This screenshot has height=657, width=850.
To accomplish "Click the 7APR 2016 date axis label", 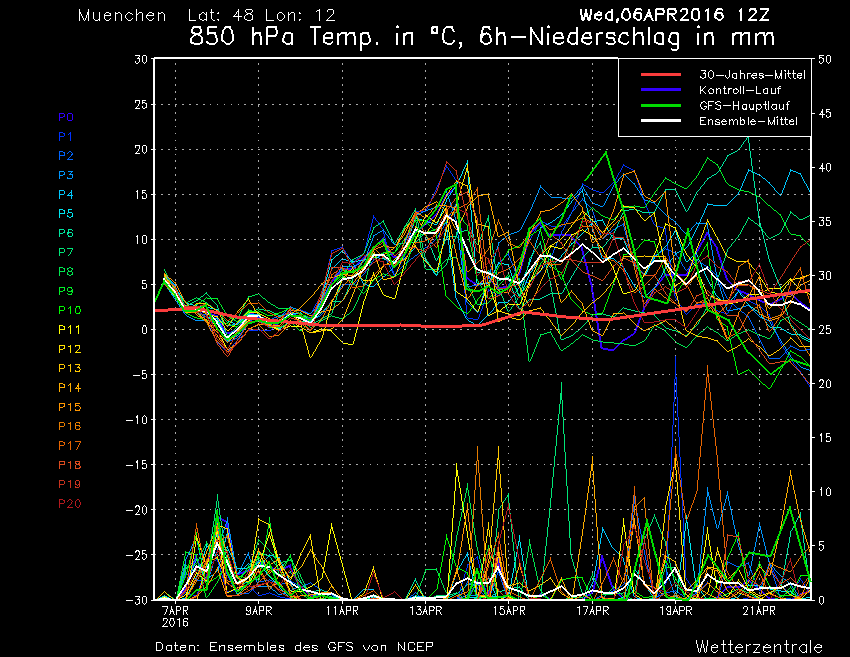I will click(x=175, y=617).
